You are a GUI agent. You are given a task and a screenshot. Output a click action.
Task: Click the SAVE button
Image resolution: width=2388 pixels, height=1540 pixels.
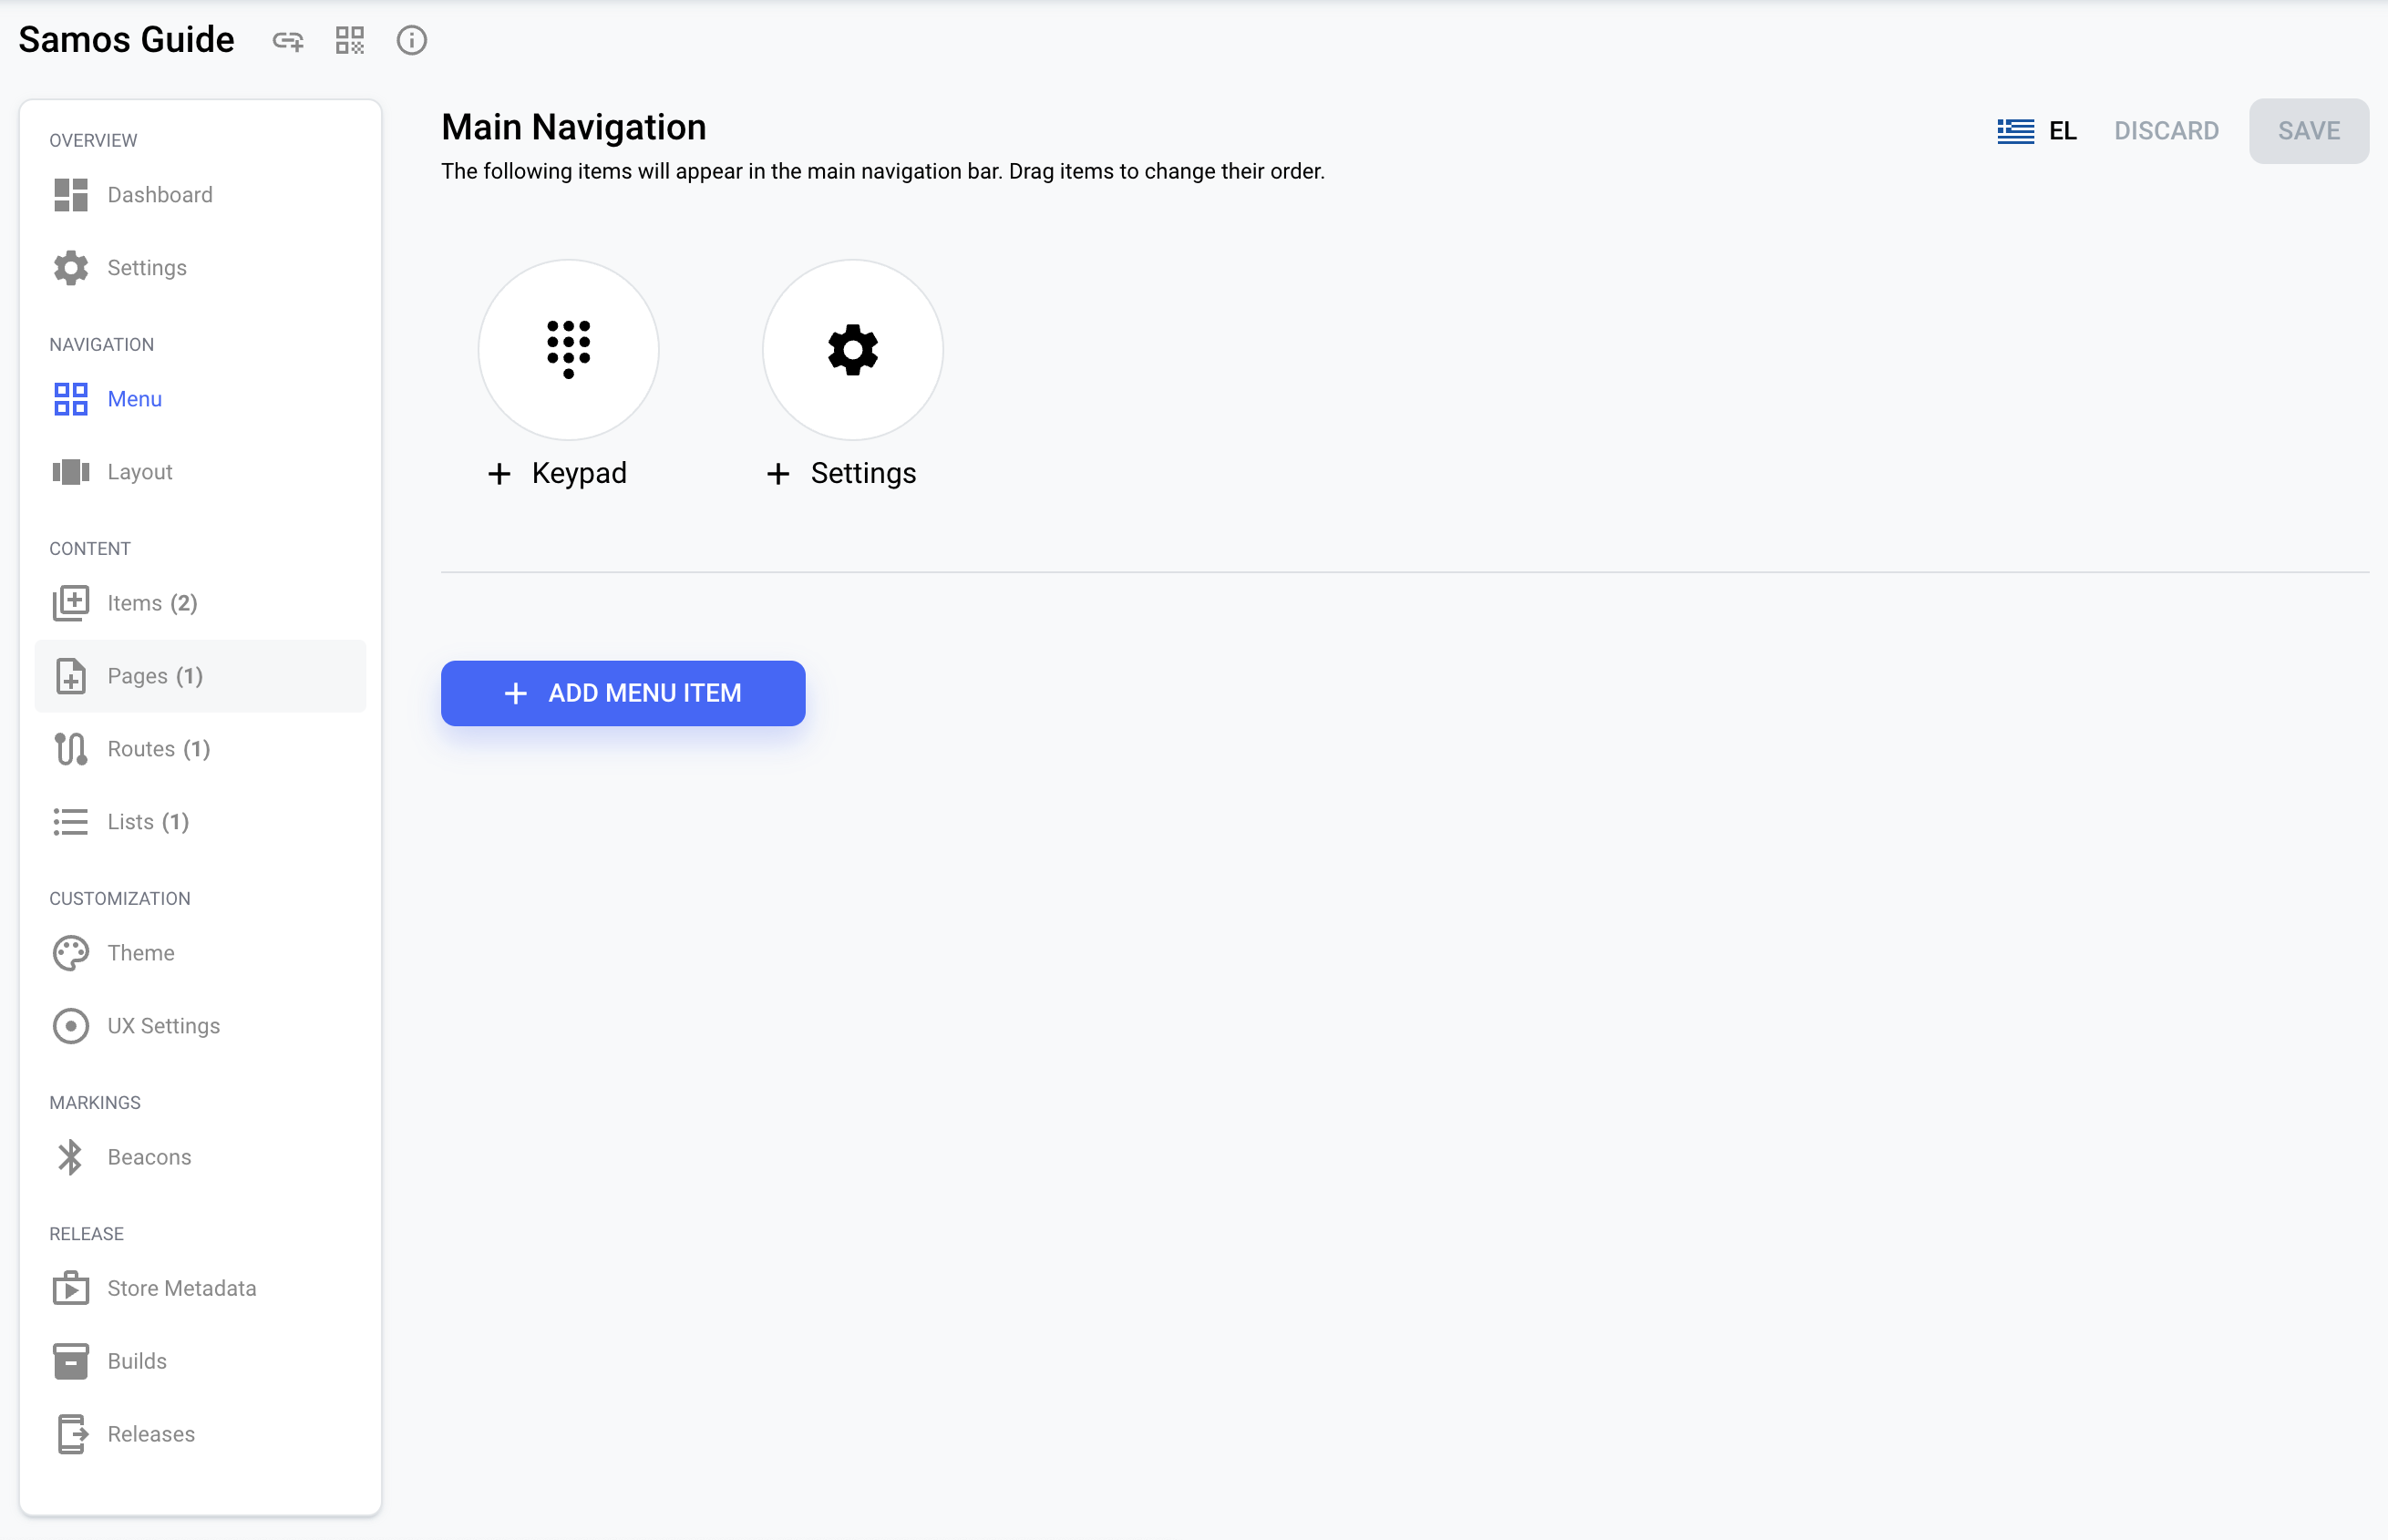click(2308, 131)
